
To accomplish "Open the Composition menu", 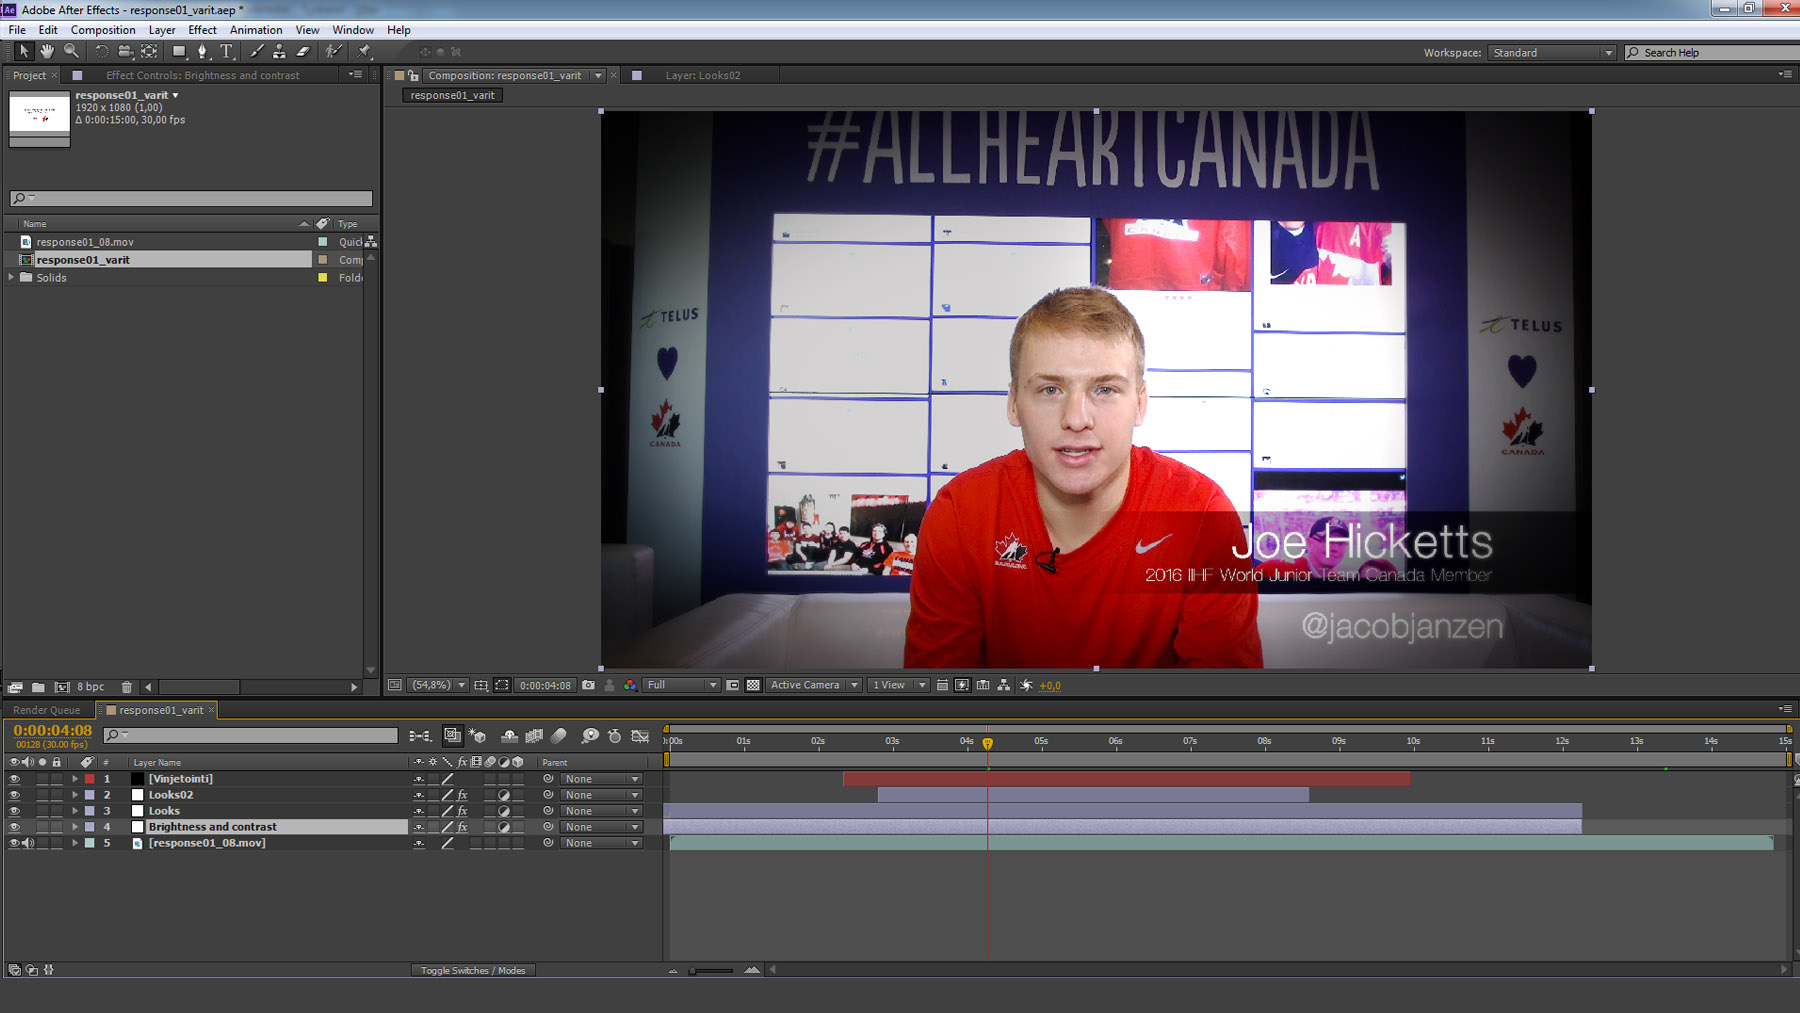I will pos(103,30).
